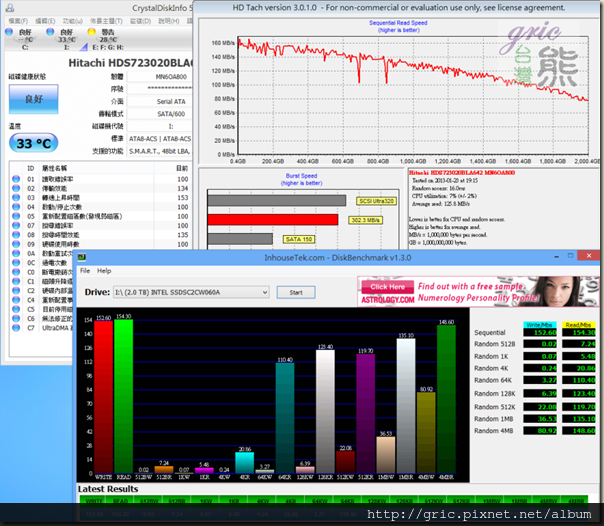Open 佈景主題(T) menu in CrystalDiskInfo
This screenshot has height=526, width=604.
(106, 21)
